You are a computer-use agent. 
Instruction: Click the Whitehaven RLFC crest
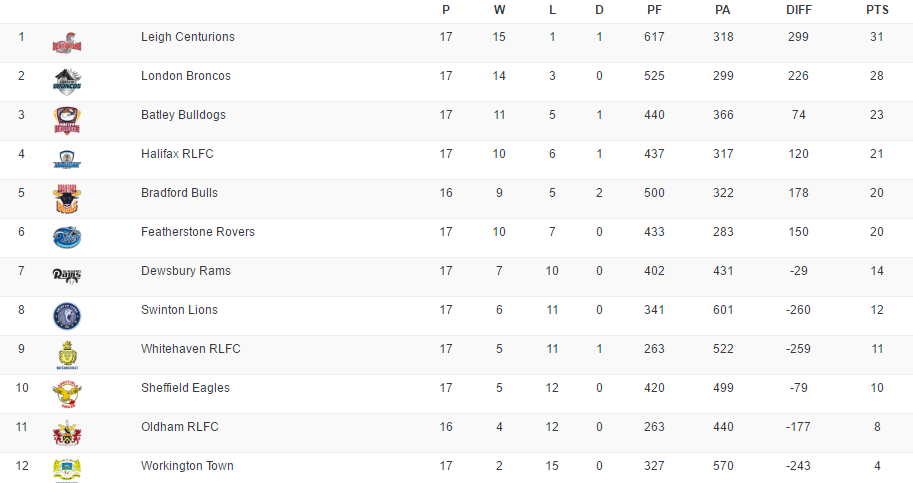tap(67, 355)
